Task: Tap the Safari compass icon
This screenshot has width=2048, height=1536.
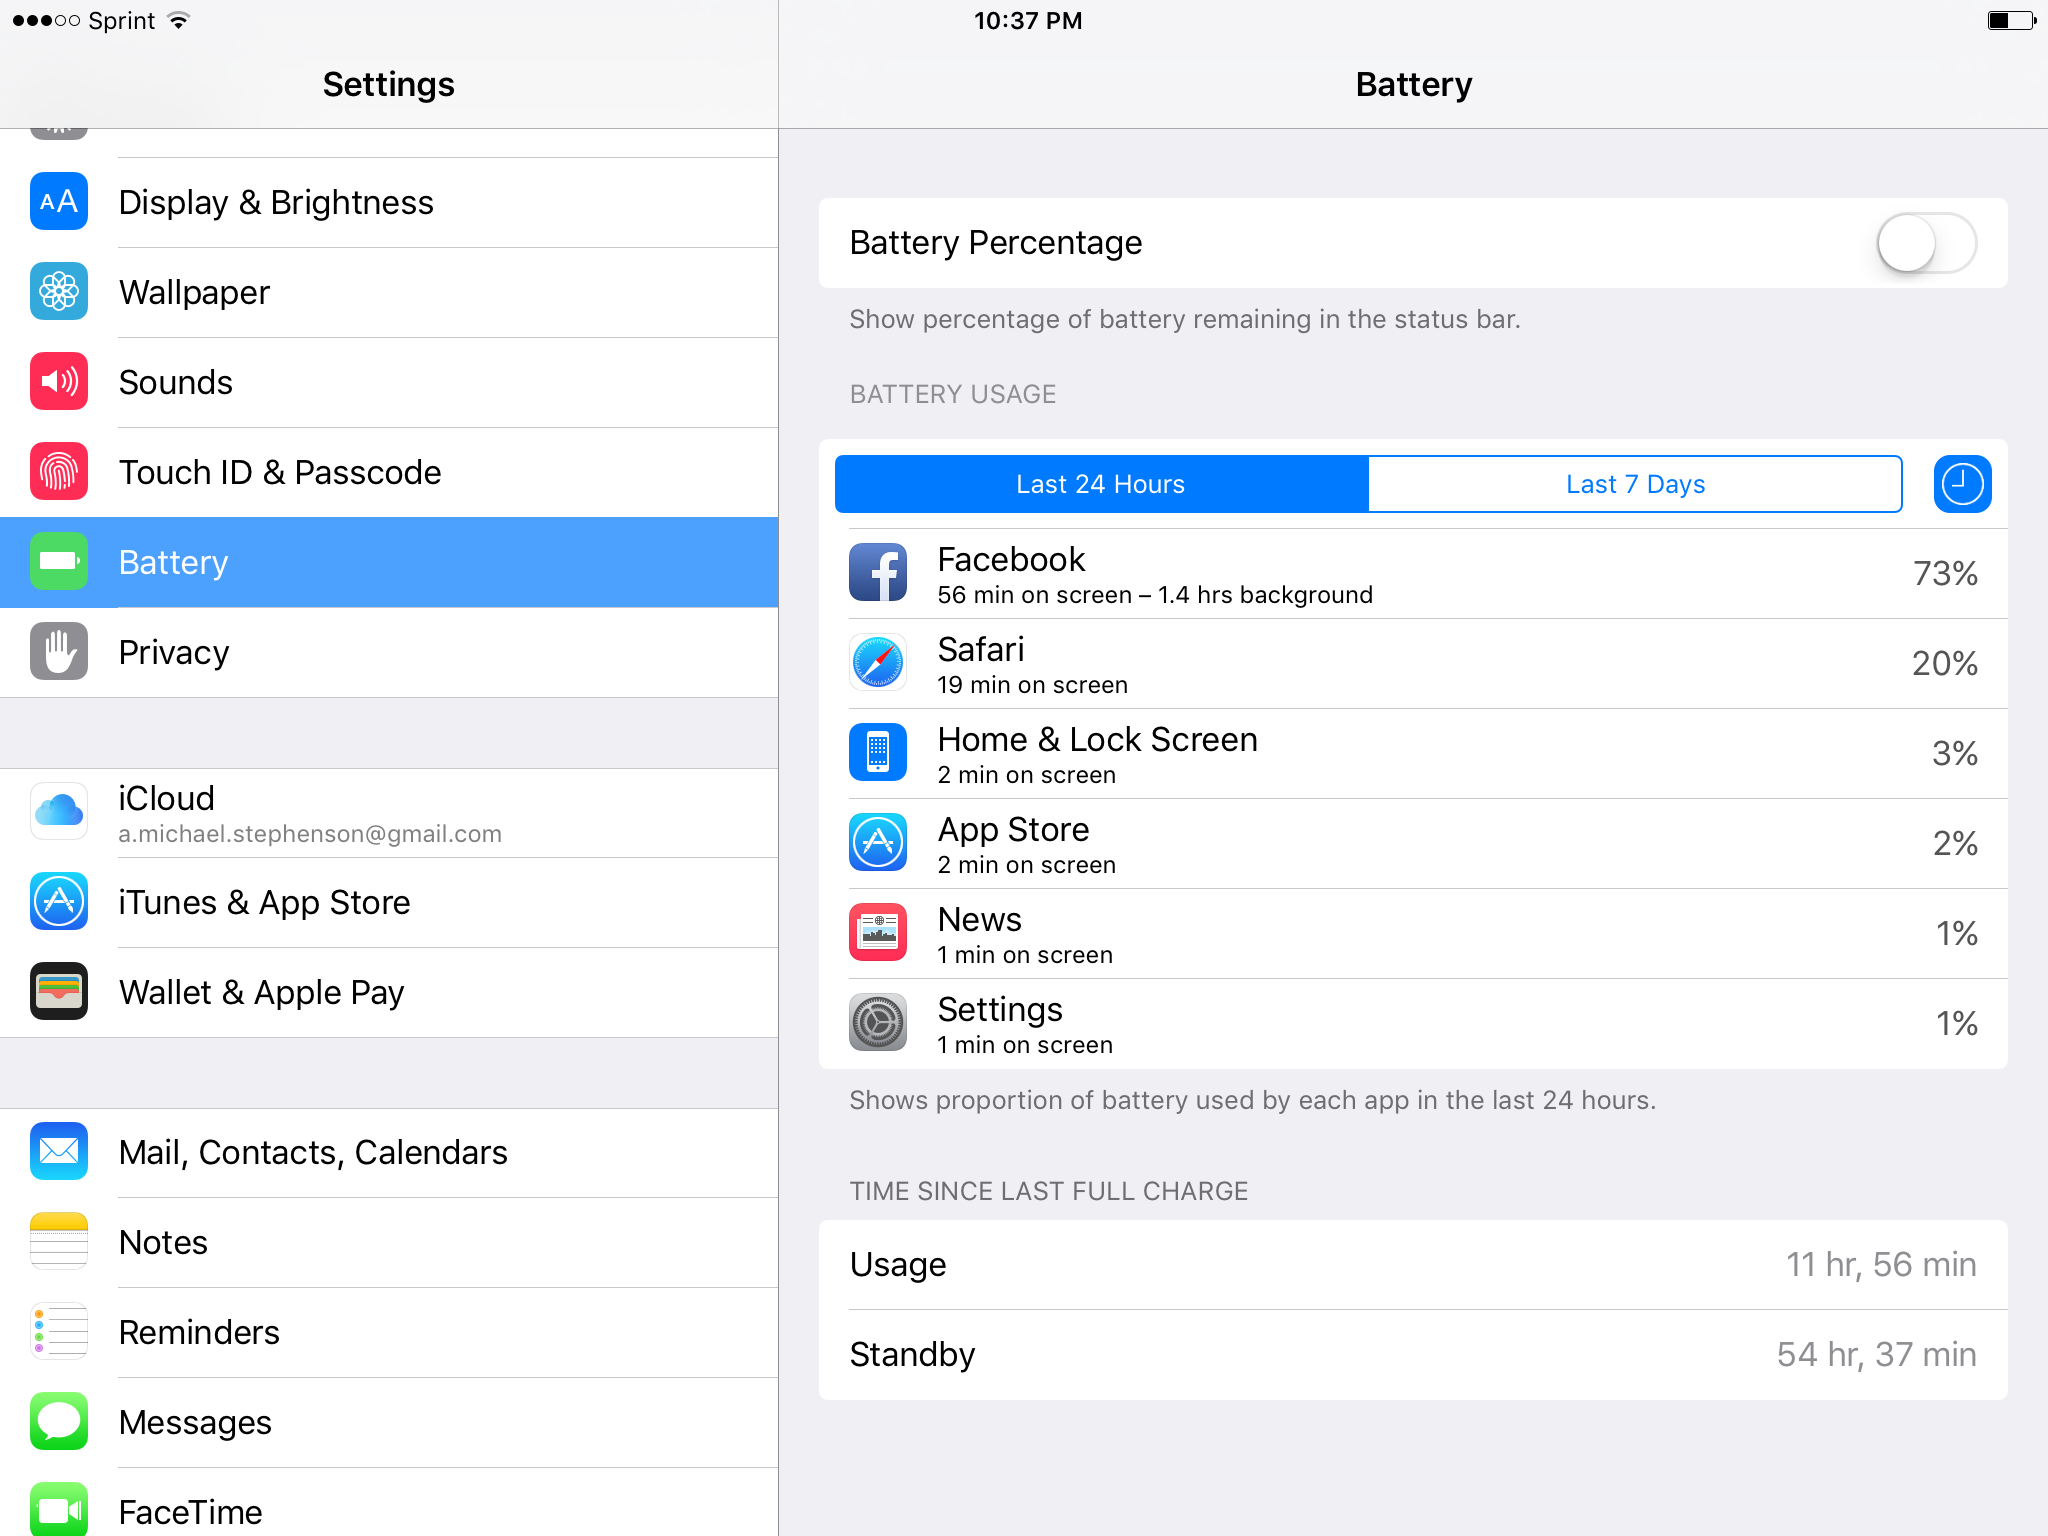Action: click(x=878, y=662)
